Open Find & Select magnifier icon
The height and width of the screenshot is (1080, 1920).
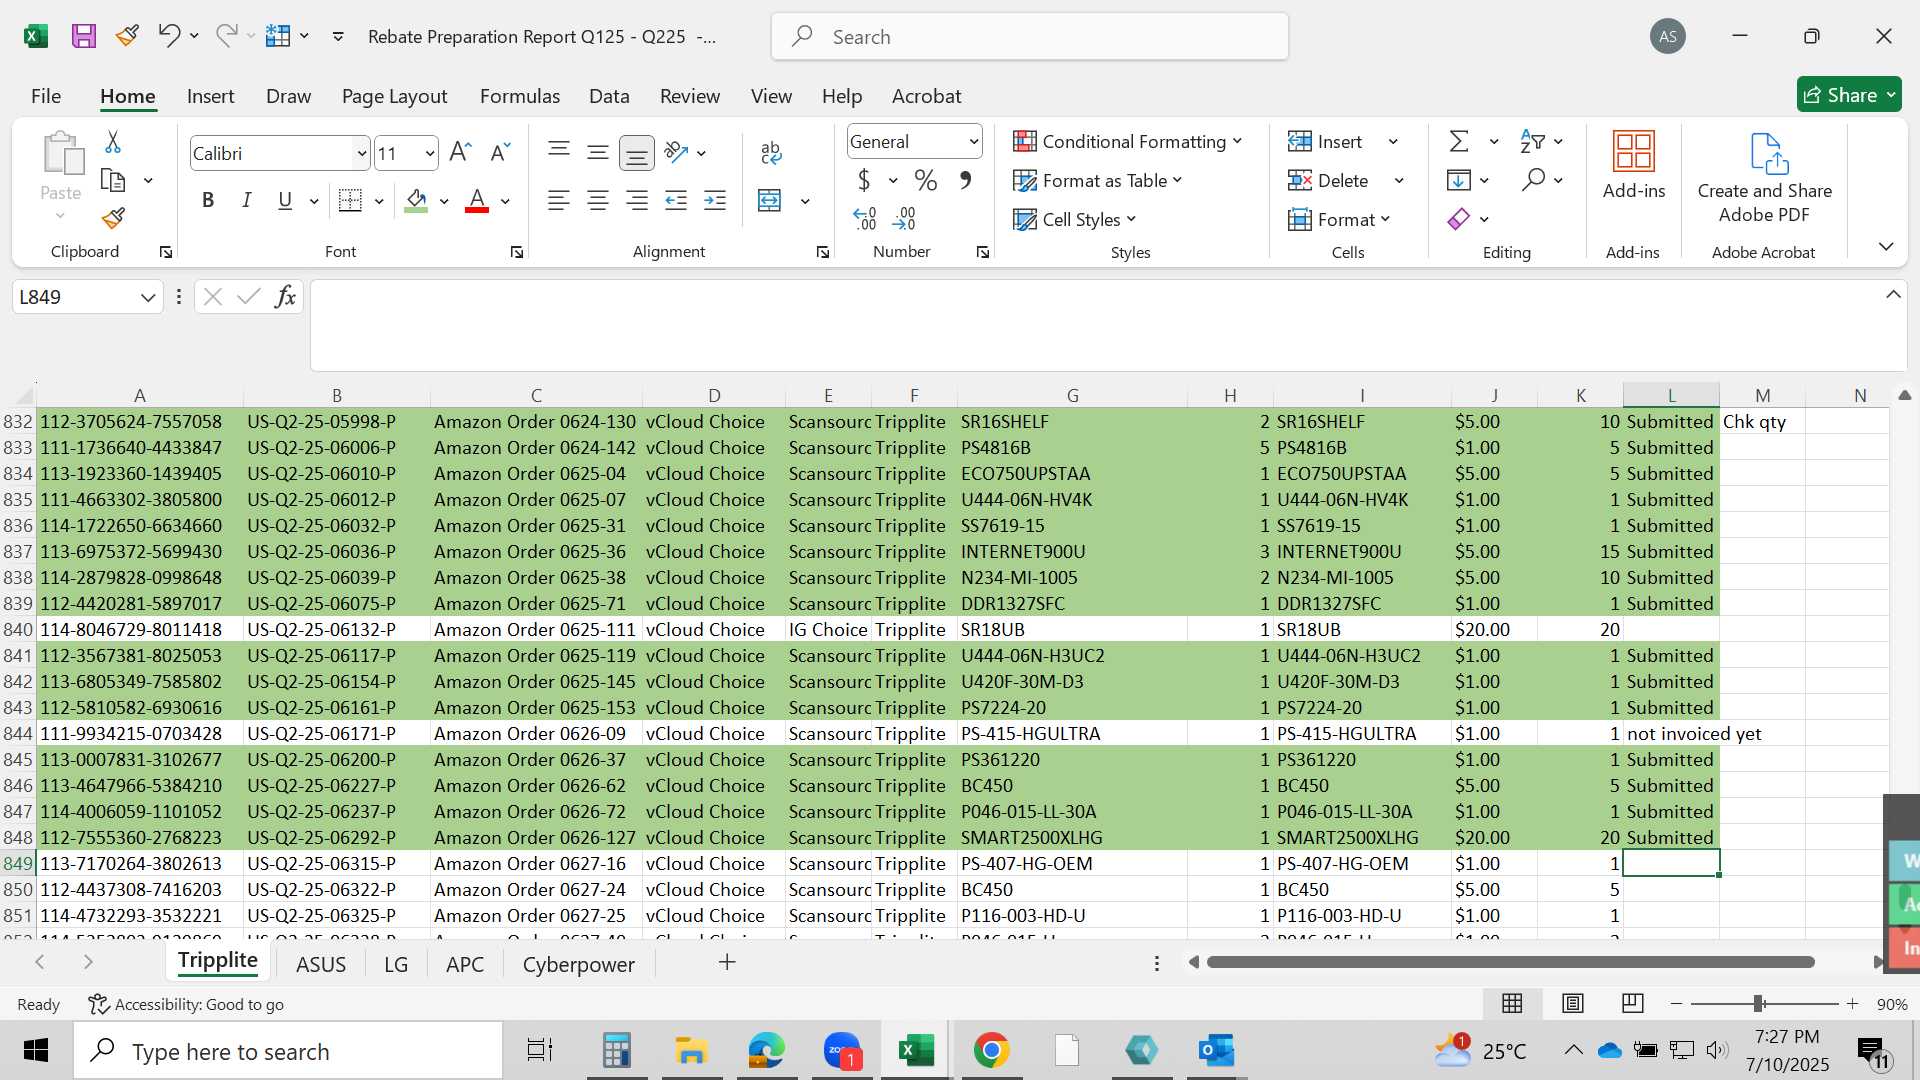[x=1533, y=180]
